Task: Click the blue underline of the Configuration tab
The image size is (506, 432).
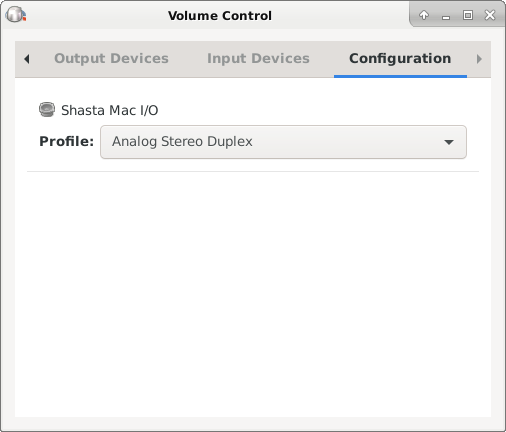Action: pos(400,76)
